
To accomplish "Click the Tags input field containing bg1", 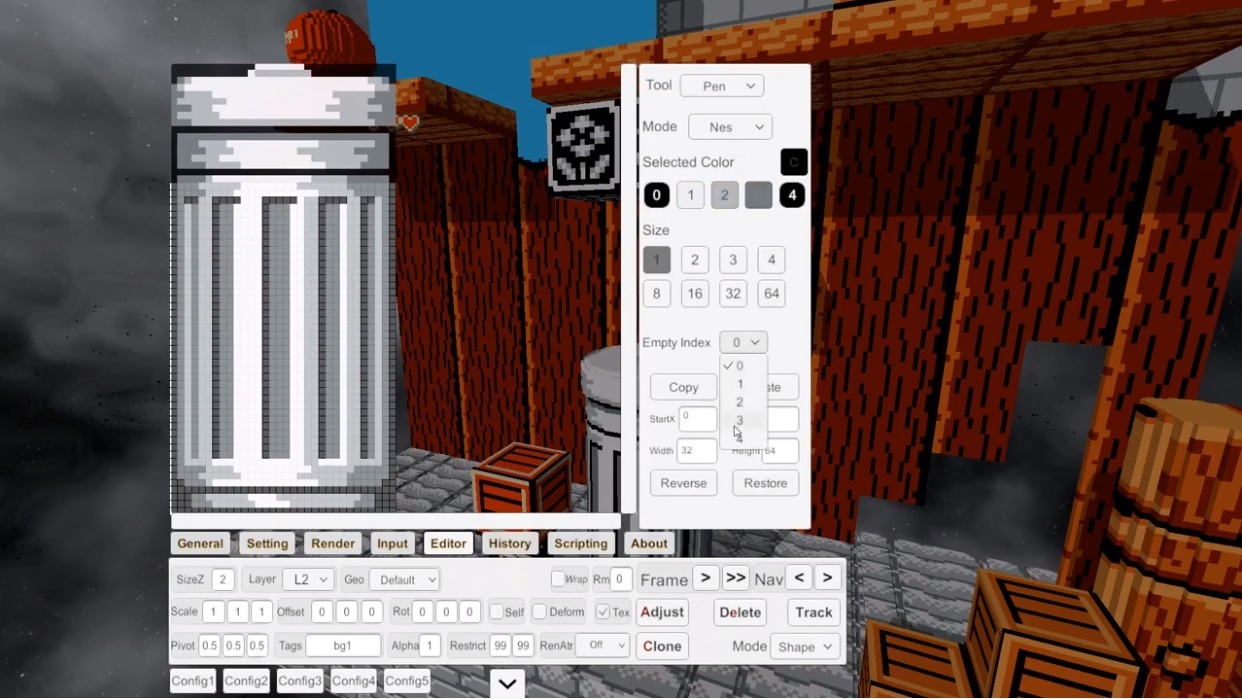I will pyautogui.click(x=342, y=646).
